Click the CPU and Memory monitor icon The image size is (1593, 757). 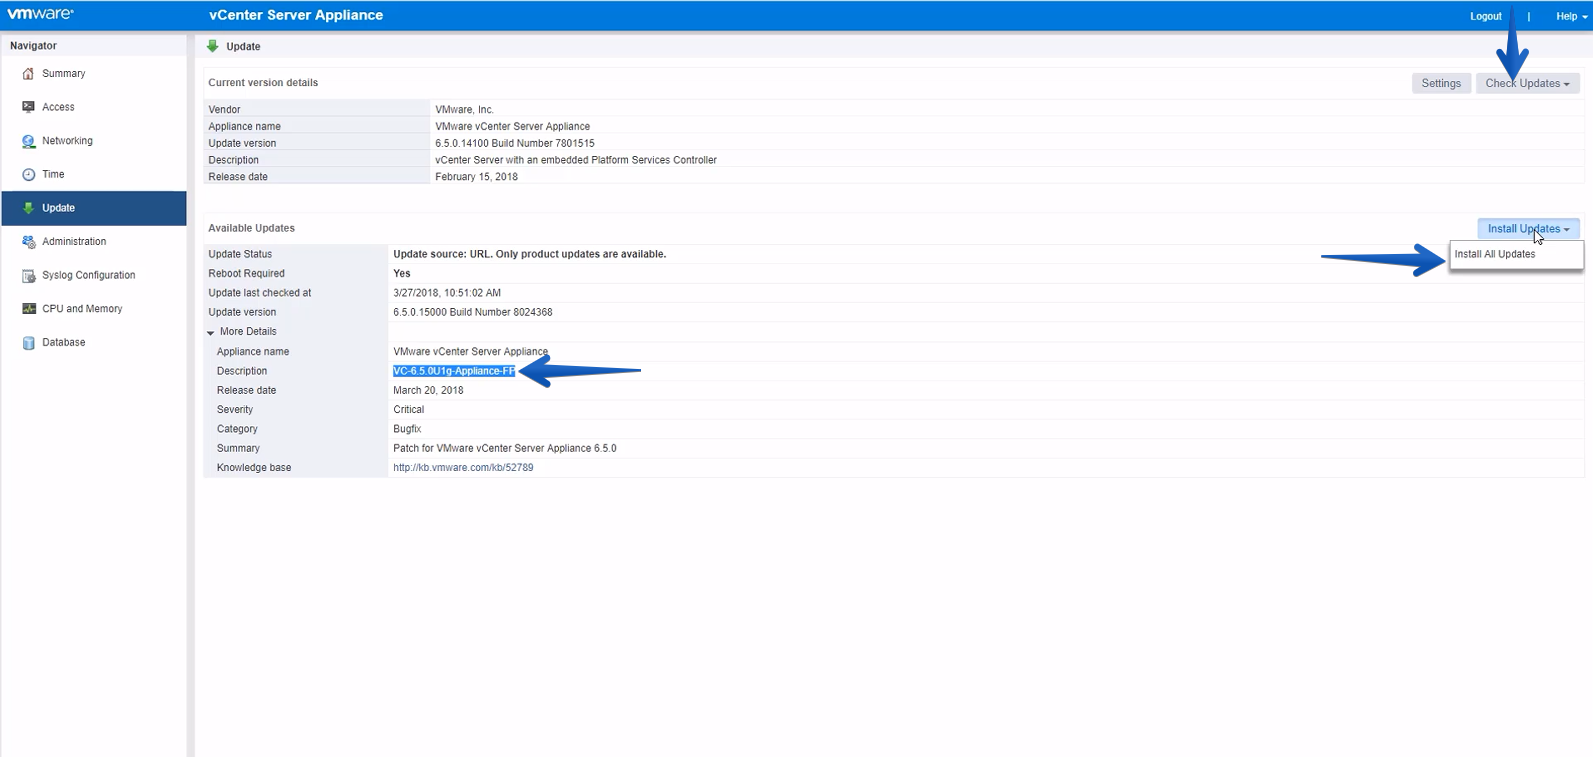28,309
